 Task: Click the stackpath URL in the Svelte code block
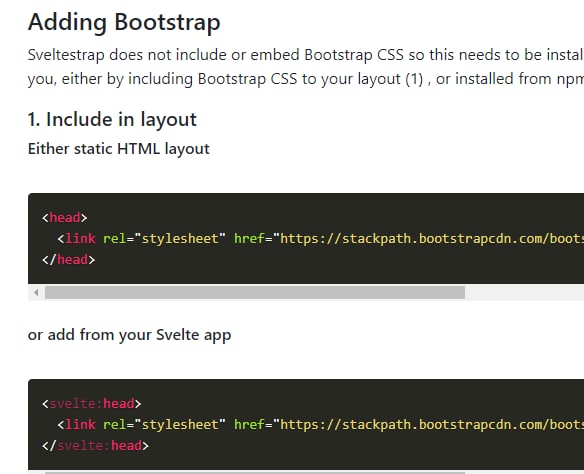pos(428,424)
